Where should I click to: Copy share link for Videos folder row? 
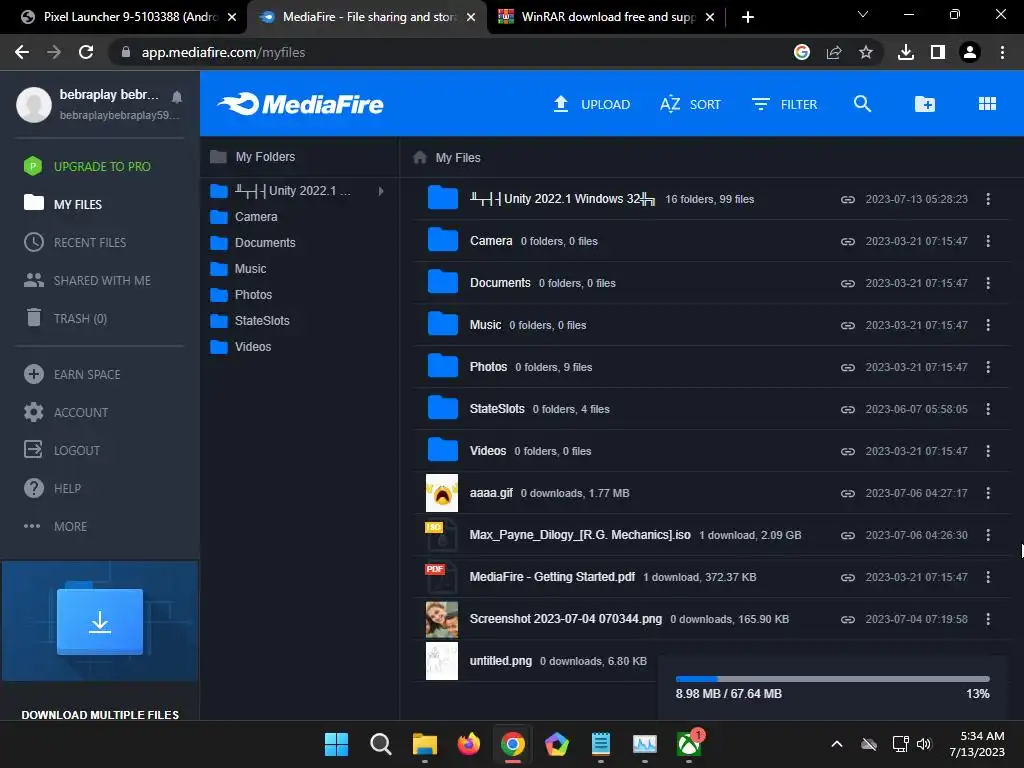(x=848, y=451)
